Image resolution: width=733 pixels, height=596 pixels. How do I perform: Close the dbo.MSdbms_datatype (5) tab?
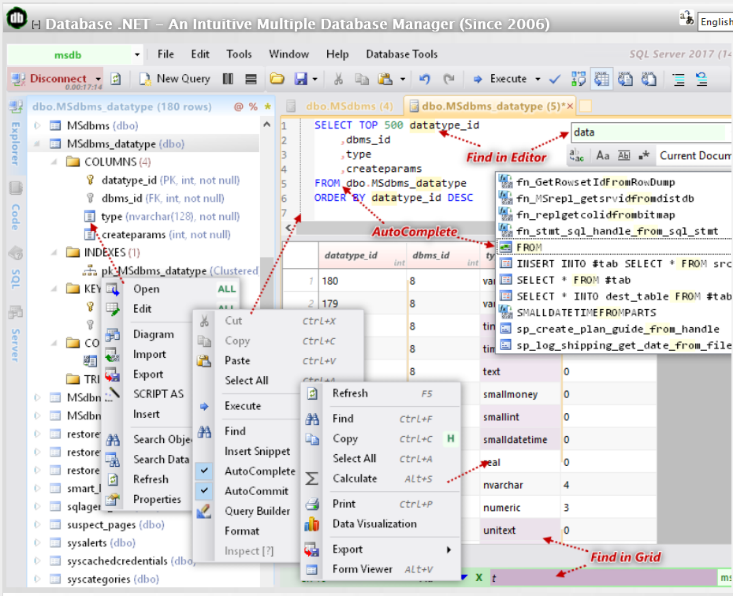[570, 106]
